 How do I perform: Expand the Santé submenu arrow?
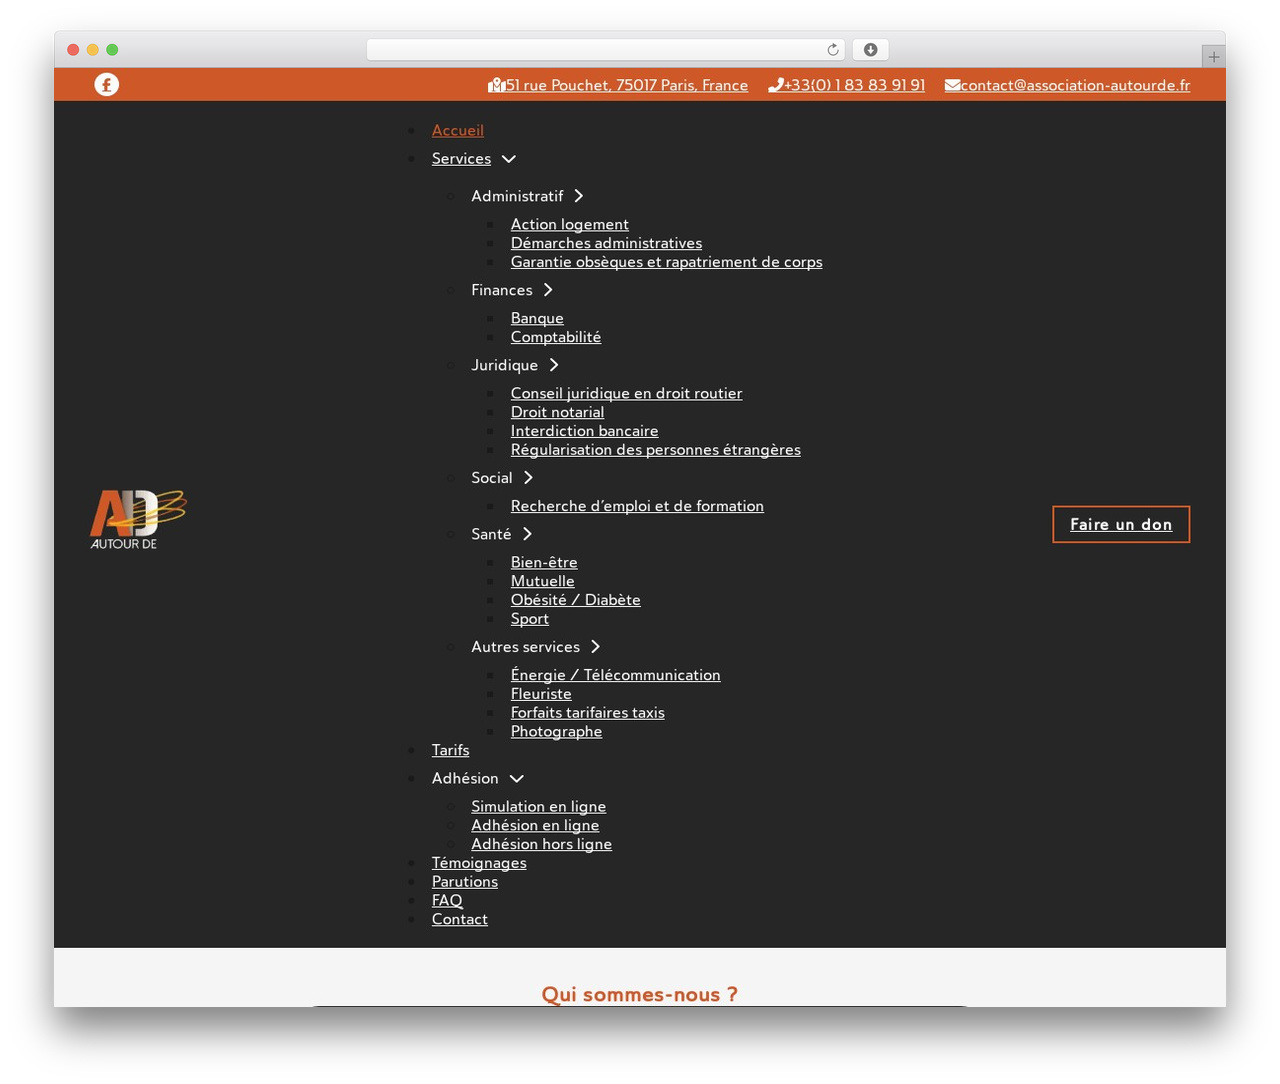coord(527,534)
